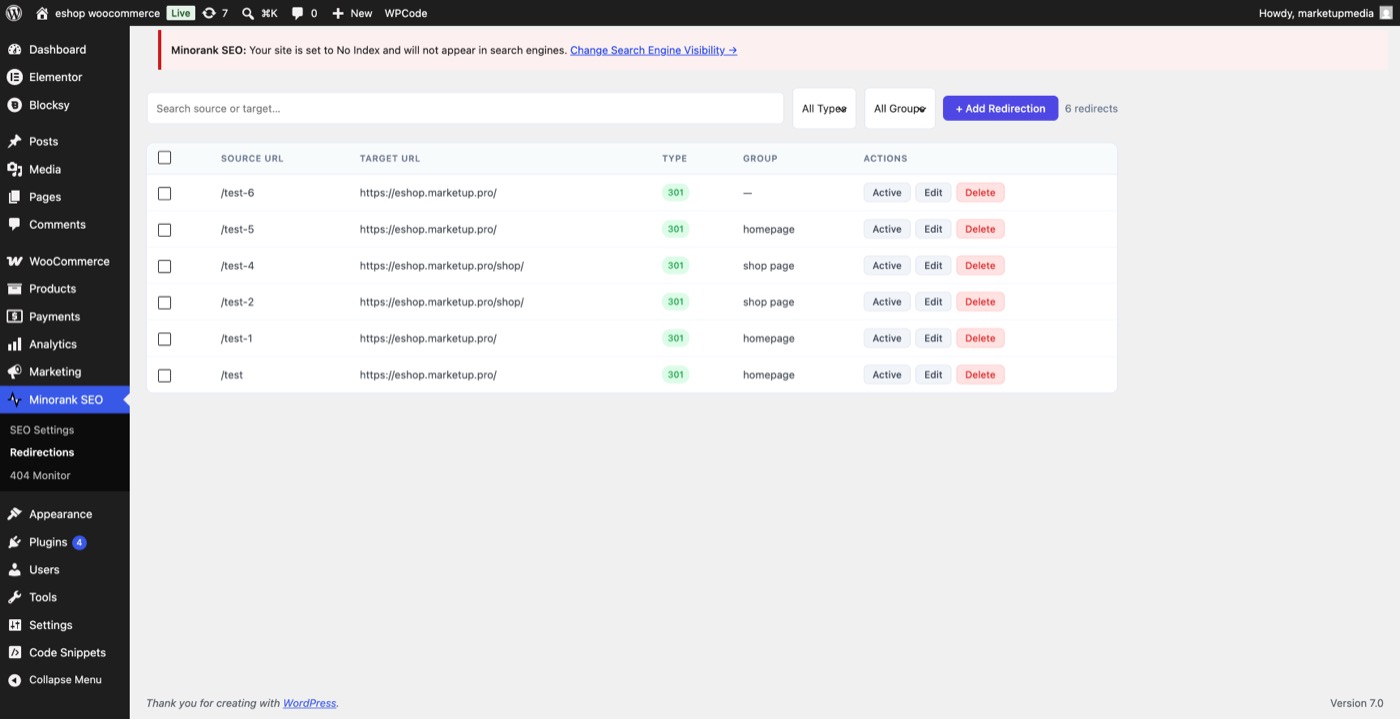
Task: Delete the /test redirect
Action: 980,375
